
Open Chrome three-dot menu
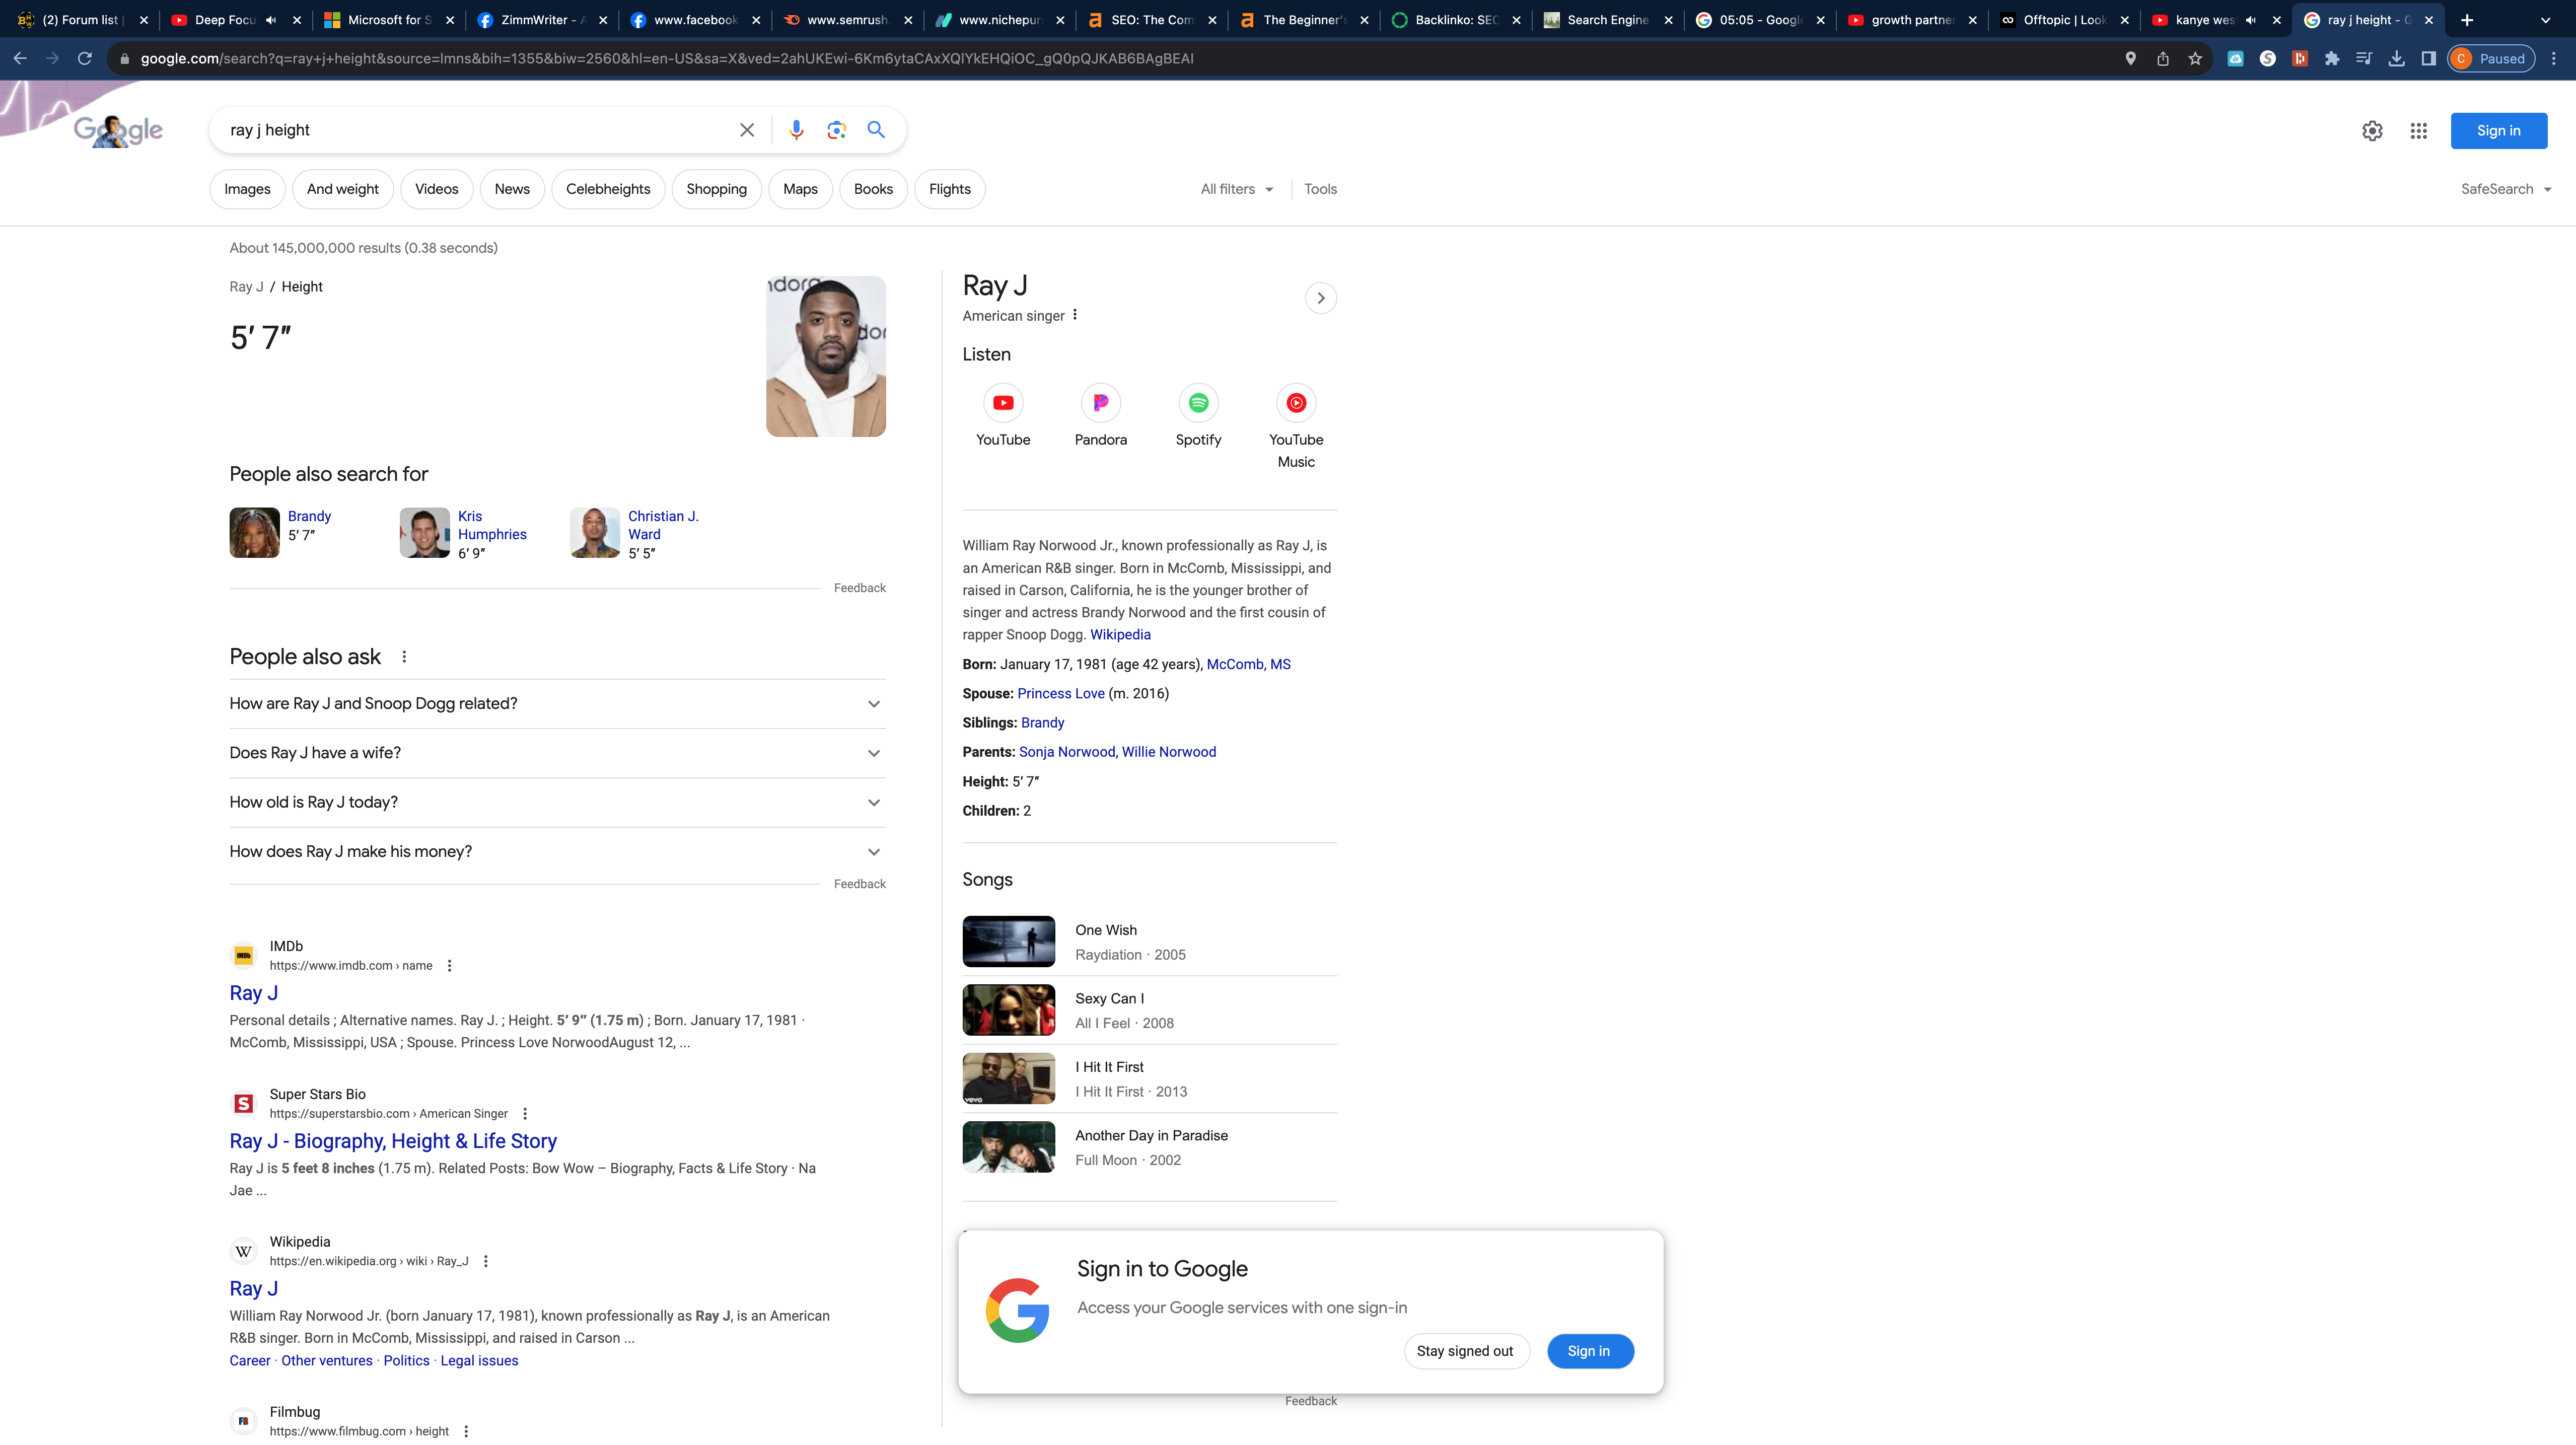tap(2553, 59)
